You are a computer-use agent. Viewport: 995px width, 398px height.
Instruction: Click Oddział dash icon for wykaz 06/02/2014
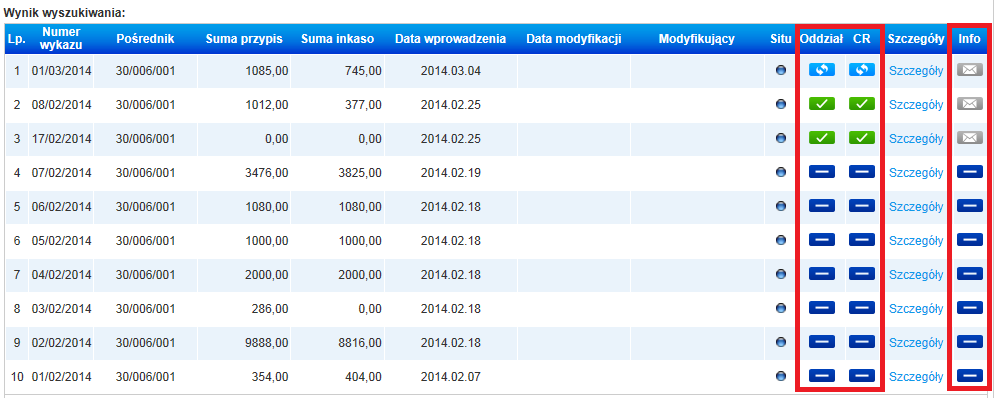click(822, 206)
